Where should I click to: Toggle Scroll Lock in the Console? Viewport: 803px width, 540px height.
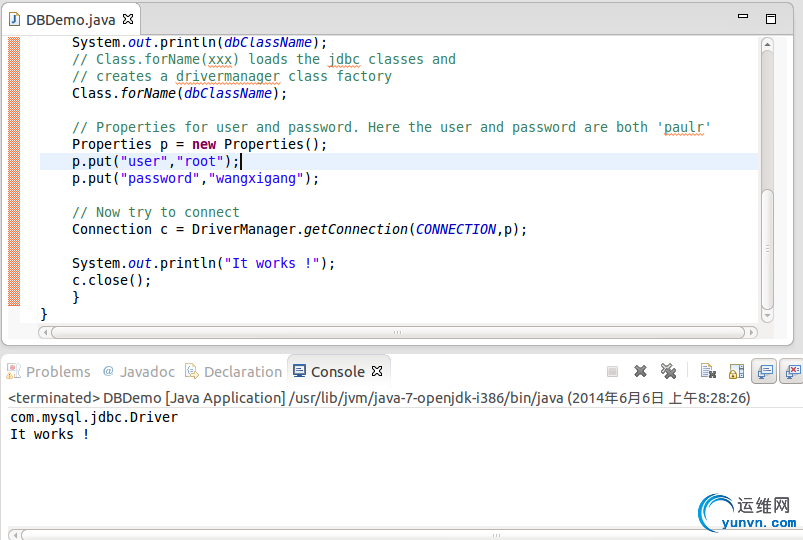click(736, 371)
